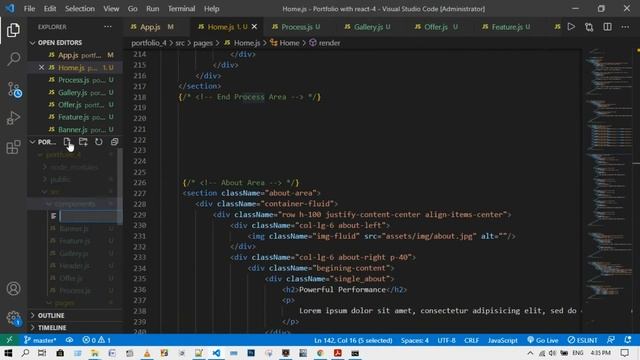Viewport: 640px width, 360px height.
Task: Open the Terminal menu
Action: tap(181, 9)
